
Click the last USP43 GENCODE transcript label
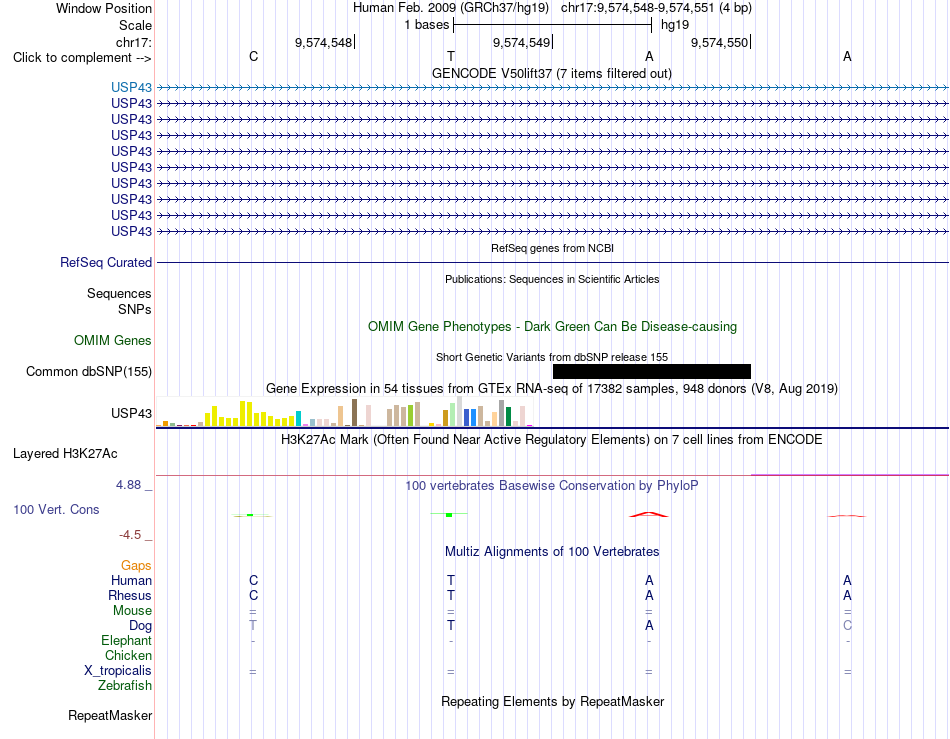[131, 231]
